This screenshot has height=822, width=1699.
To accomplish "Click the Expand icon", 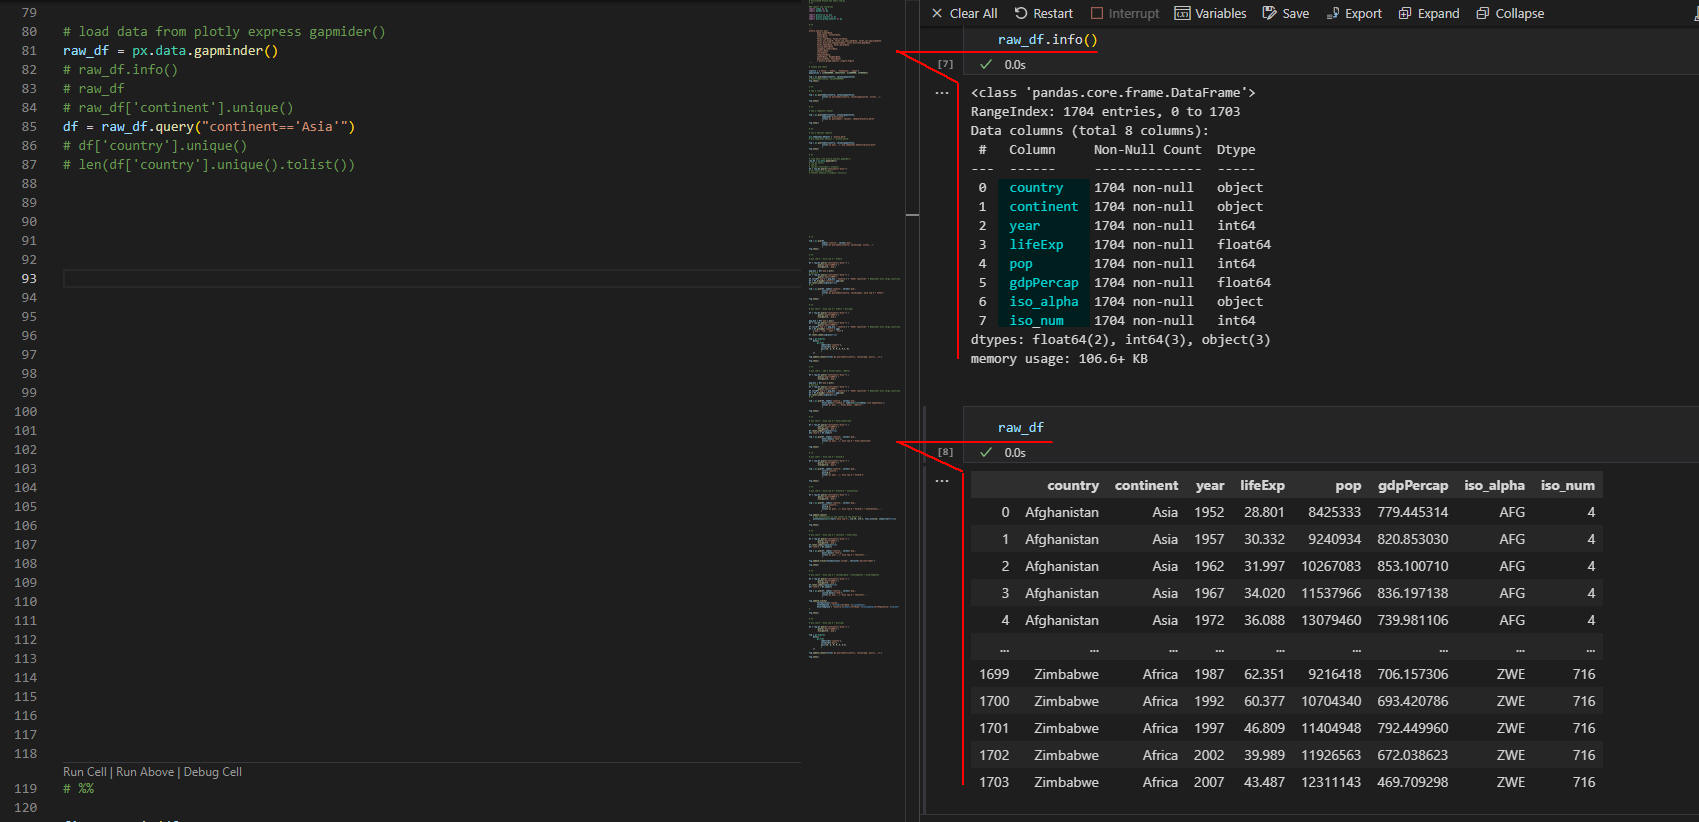I will (1405, 13).
